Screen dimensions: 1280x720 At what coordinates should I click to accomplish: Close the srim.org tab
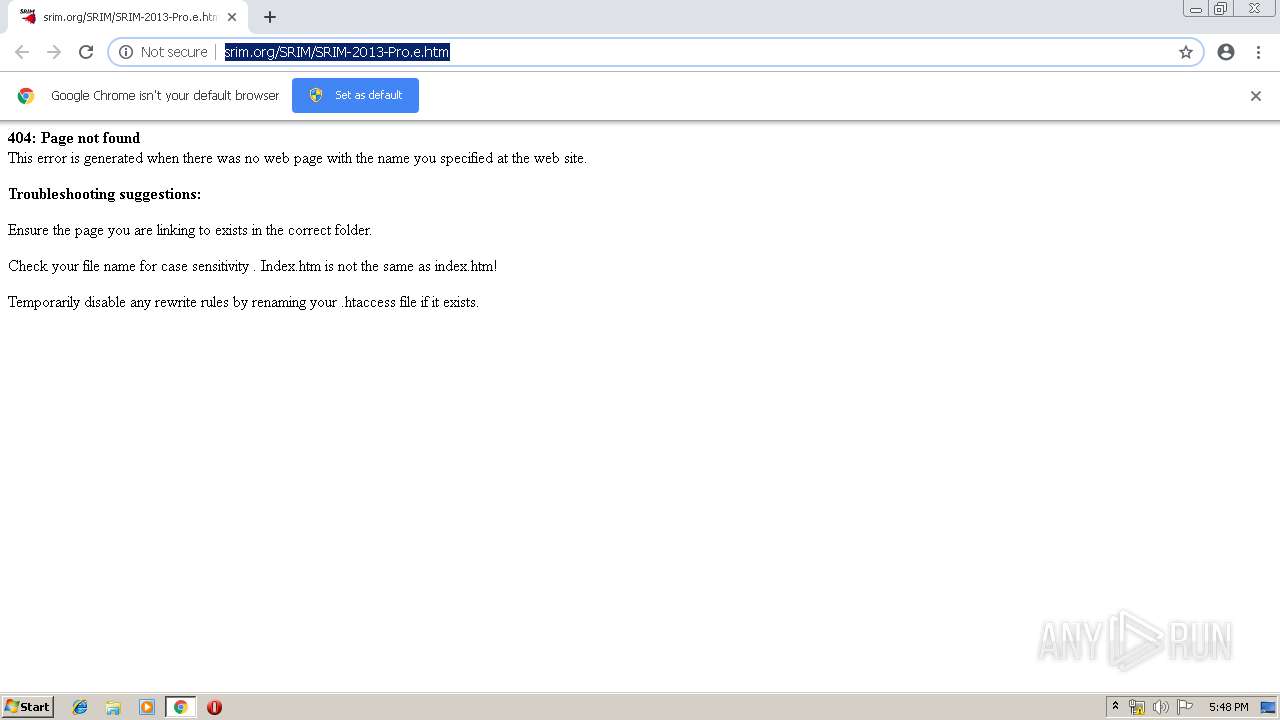coord(232,17)
